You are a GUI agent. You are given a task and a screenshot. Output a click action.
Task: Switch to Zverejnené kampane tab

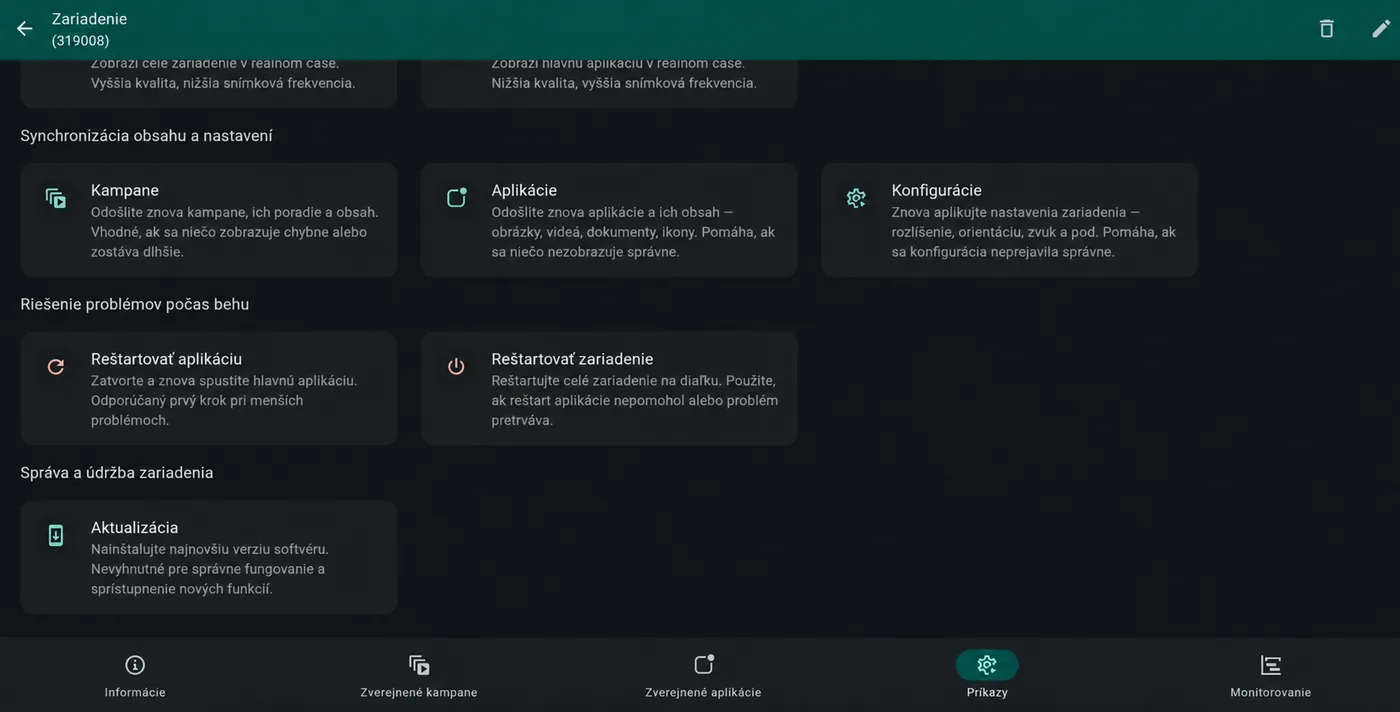pos(419,677)
